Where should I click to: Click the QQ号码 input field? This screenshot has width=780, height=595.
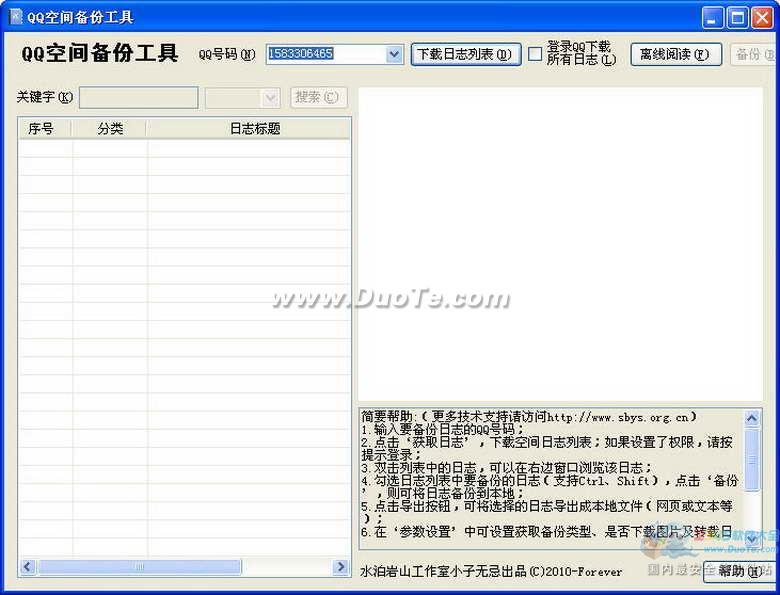326,54
